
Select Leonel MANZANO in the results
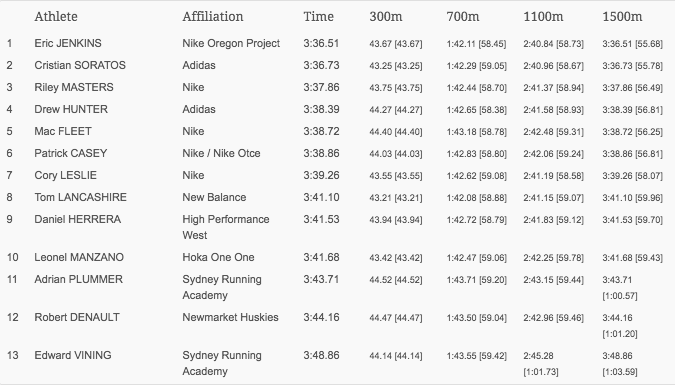click(x=79, y=257)
